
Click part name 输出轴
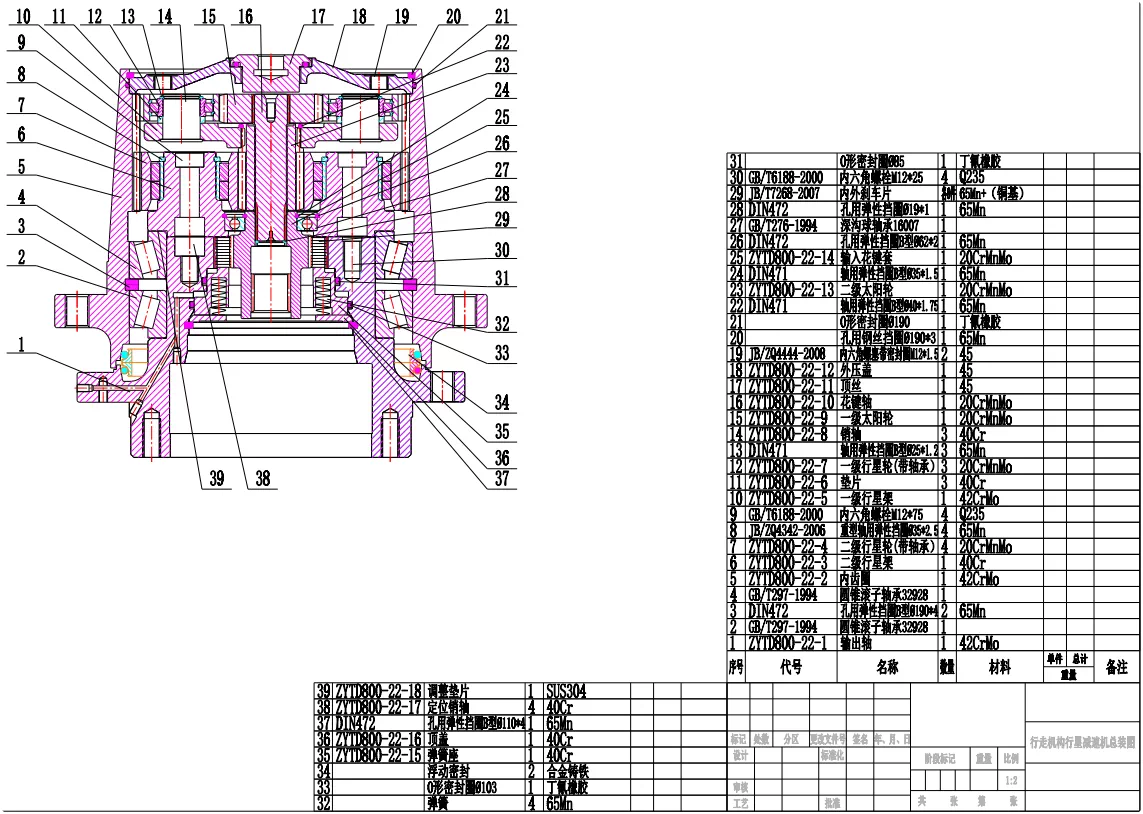point(856,643)
